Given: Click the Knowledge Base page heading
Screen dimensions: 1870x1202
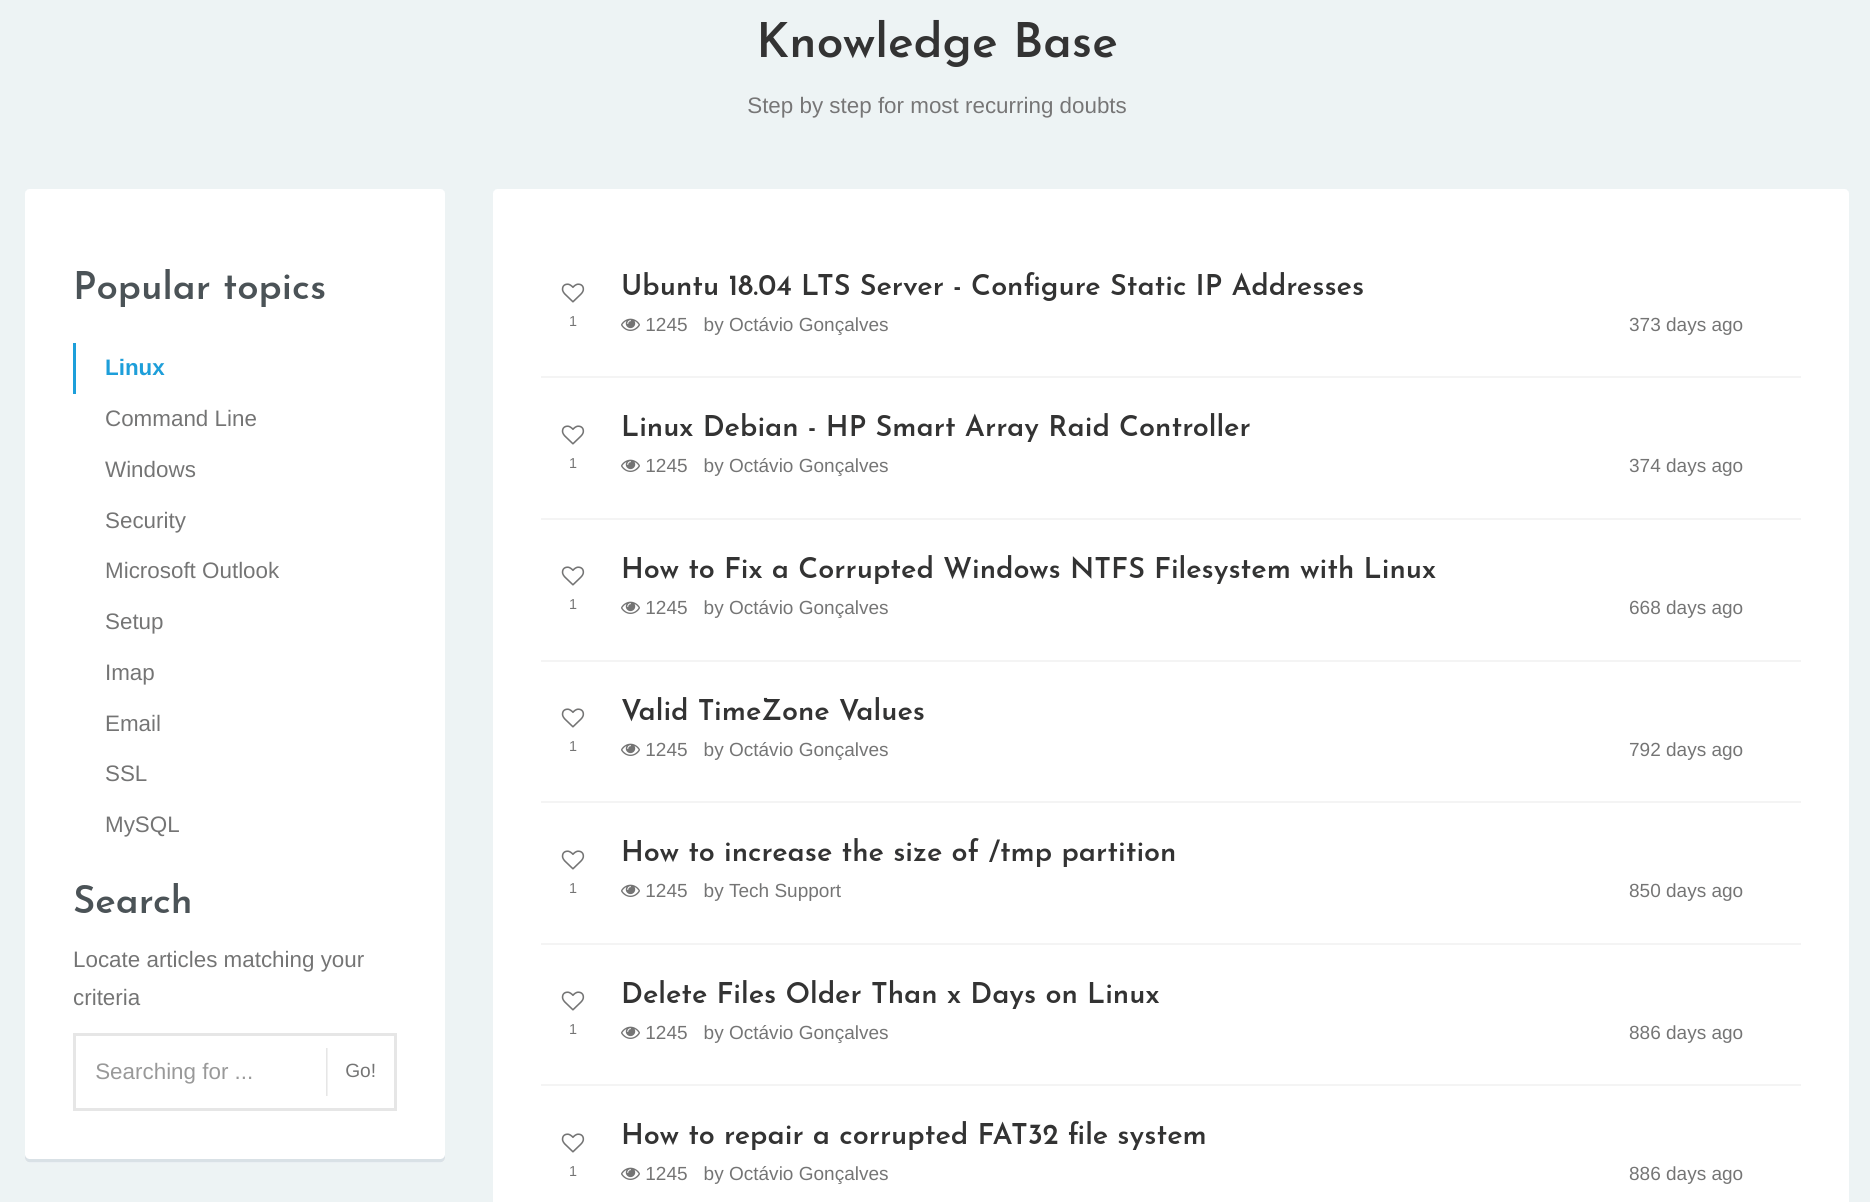Looking at the screenshot, I should (x=937, y=43).
